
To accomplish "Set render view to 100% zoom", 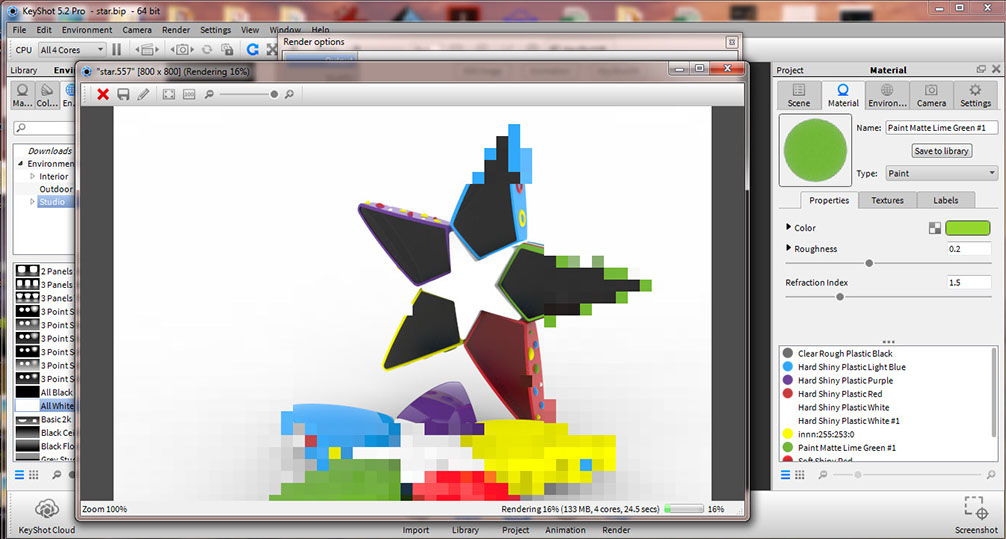I will click(189, 94).
